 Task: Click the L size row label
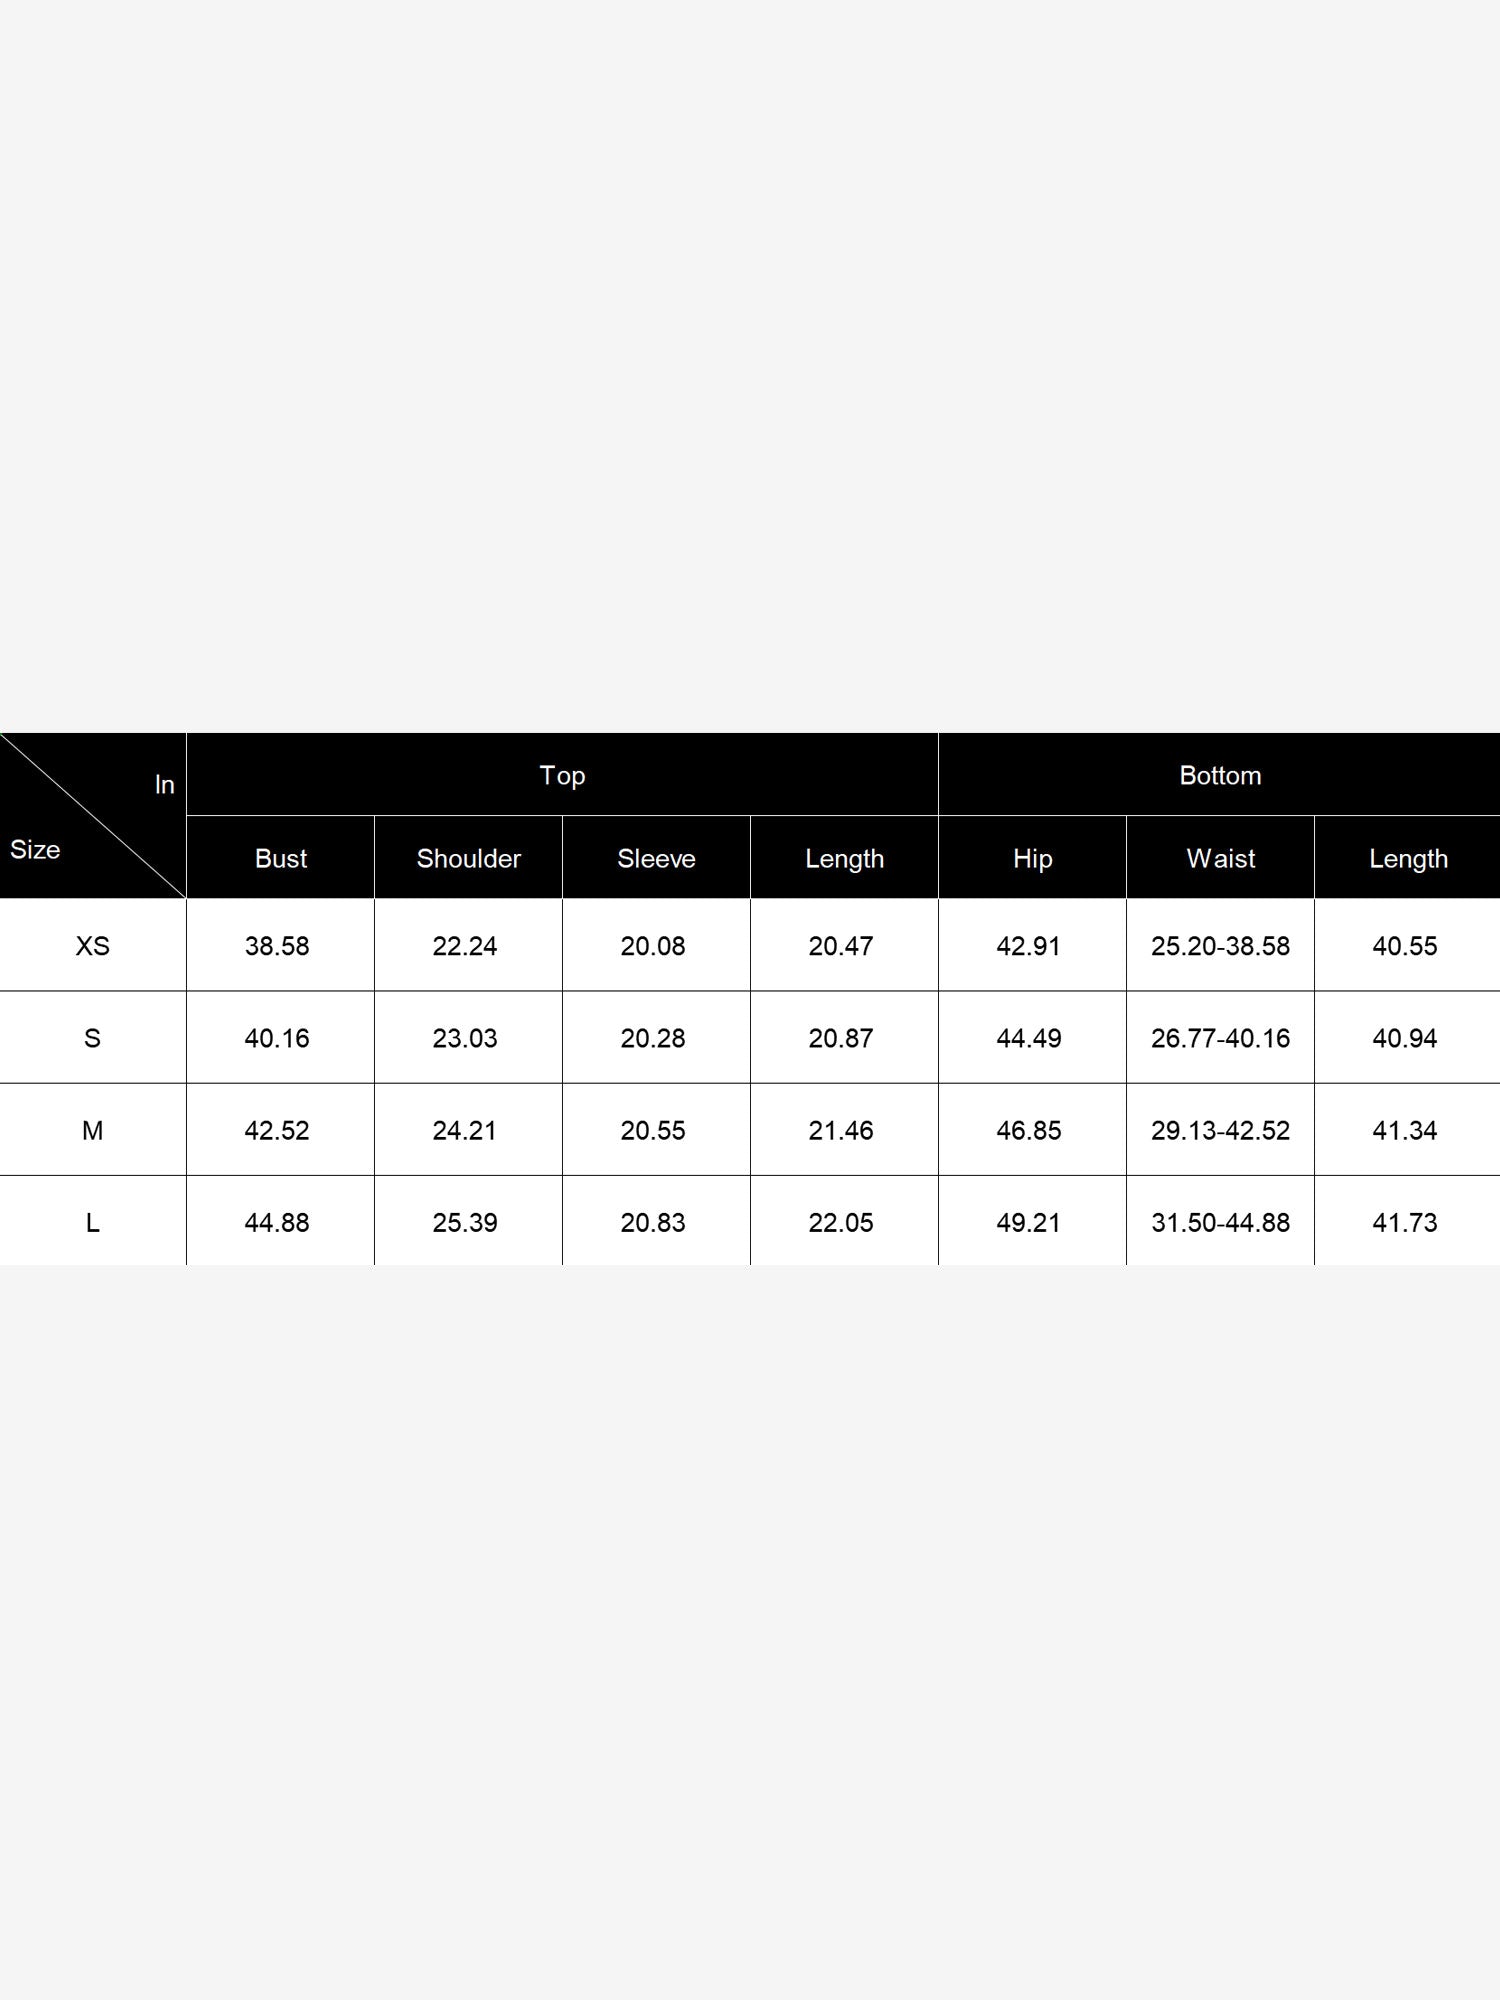pos(92,1222)
